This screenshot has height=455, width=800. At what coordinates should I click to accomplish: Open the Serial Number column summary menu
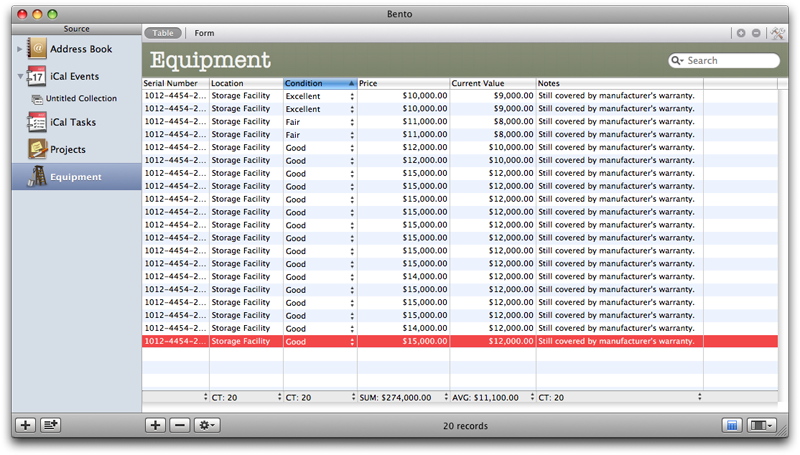click(x=206, y=397)
